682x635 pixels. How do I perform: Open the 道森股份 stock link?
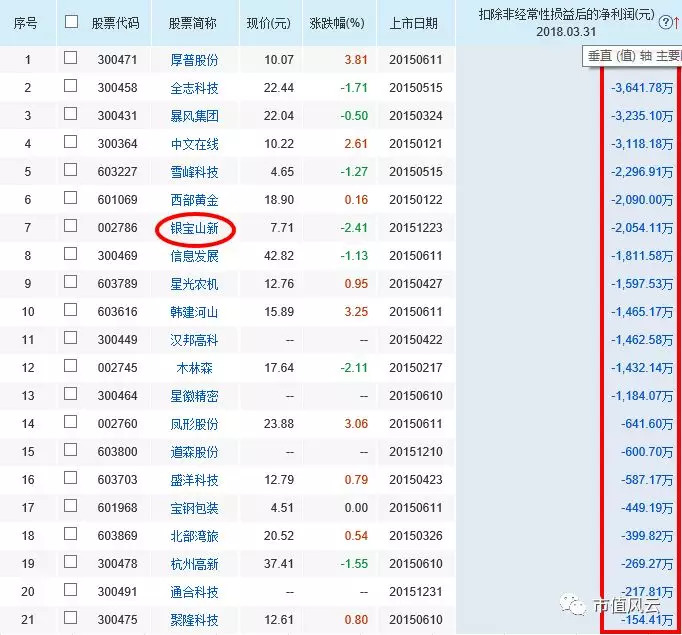click(194, 452)
